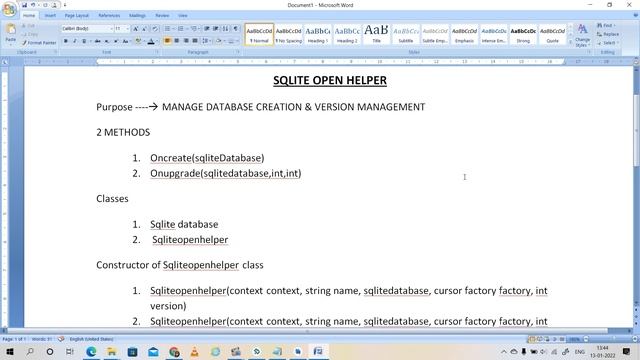Apply font color to text
Viewport: 640px width, 360px height.
point(151,41)
